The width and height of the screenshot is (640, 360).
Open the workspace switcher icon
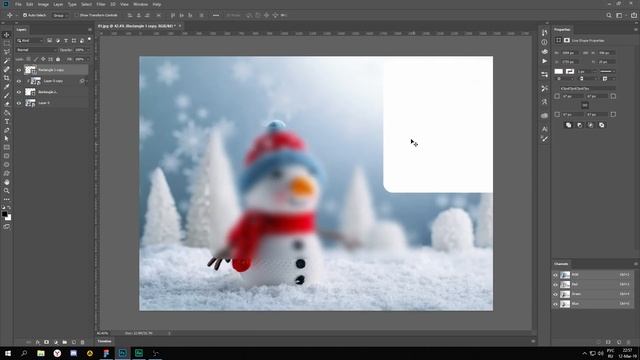click(620, 16)
